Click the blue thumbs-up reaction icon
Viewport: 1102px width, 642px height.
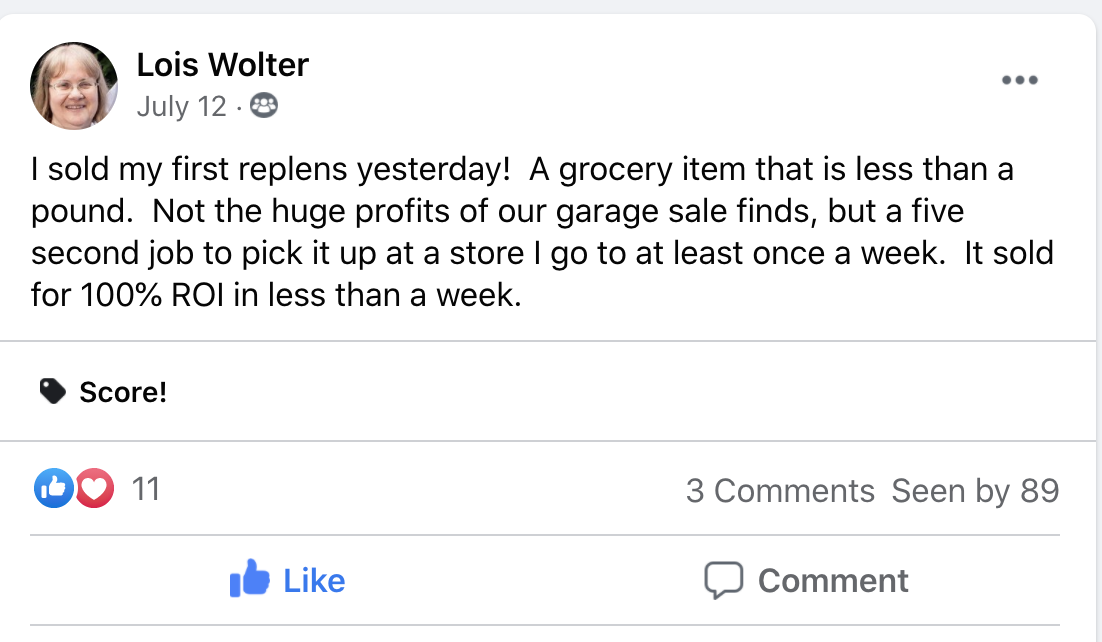click(54, 489)
